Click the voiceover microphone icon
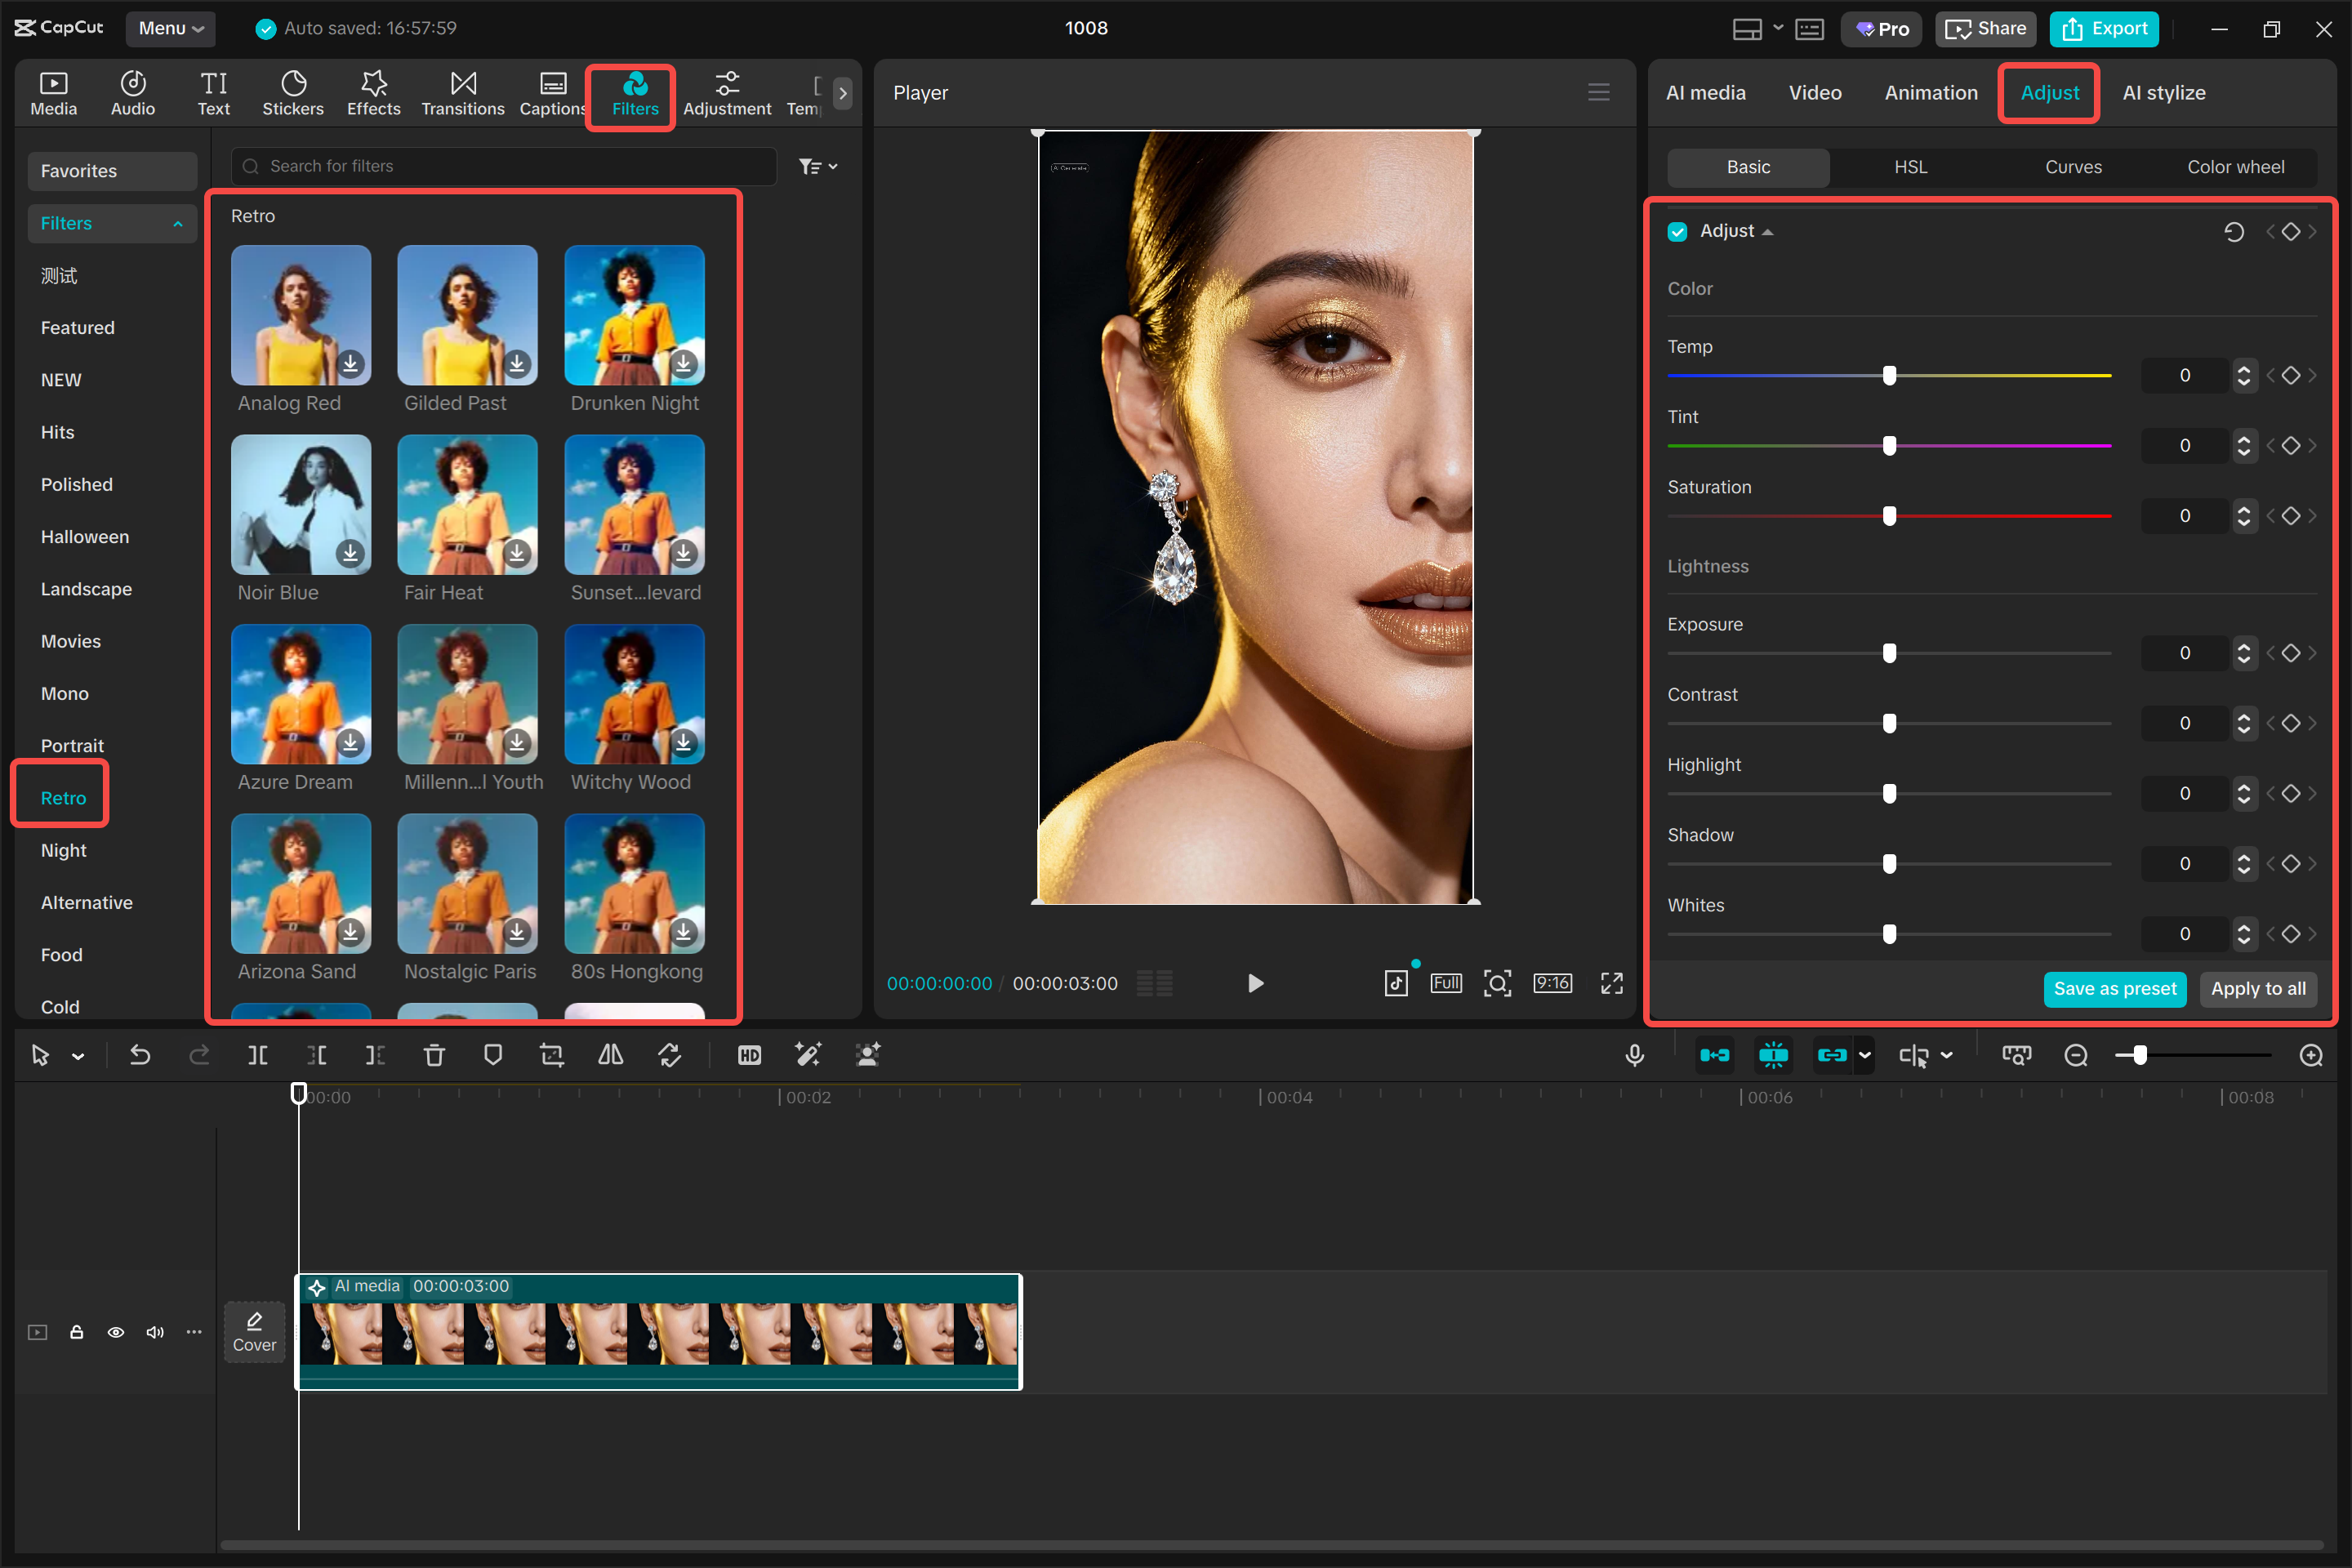Image resolution: width=2352 pixels, height=1568 pixels. click(1635, 1054)
